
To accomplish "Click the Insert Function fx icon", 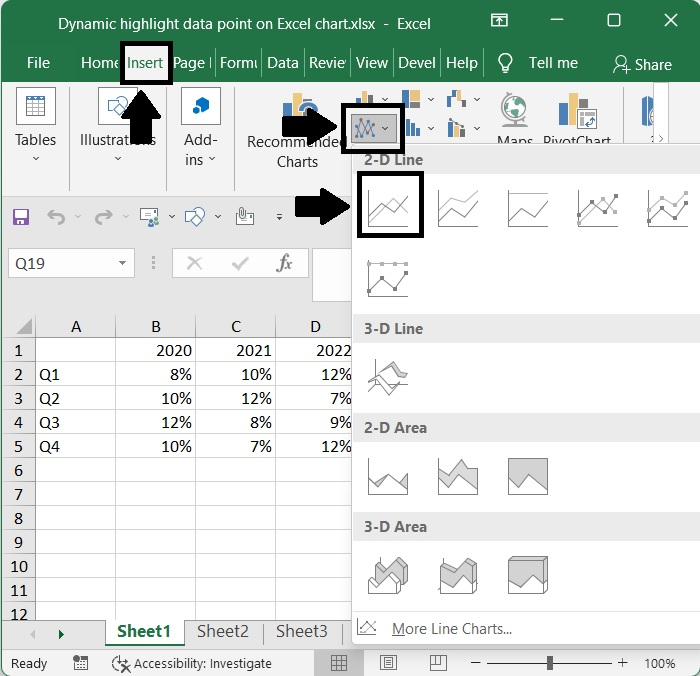I will point(285,263).
